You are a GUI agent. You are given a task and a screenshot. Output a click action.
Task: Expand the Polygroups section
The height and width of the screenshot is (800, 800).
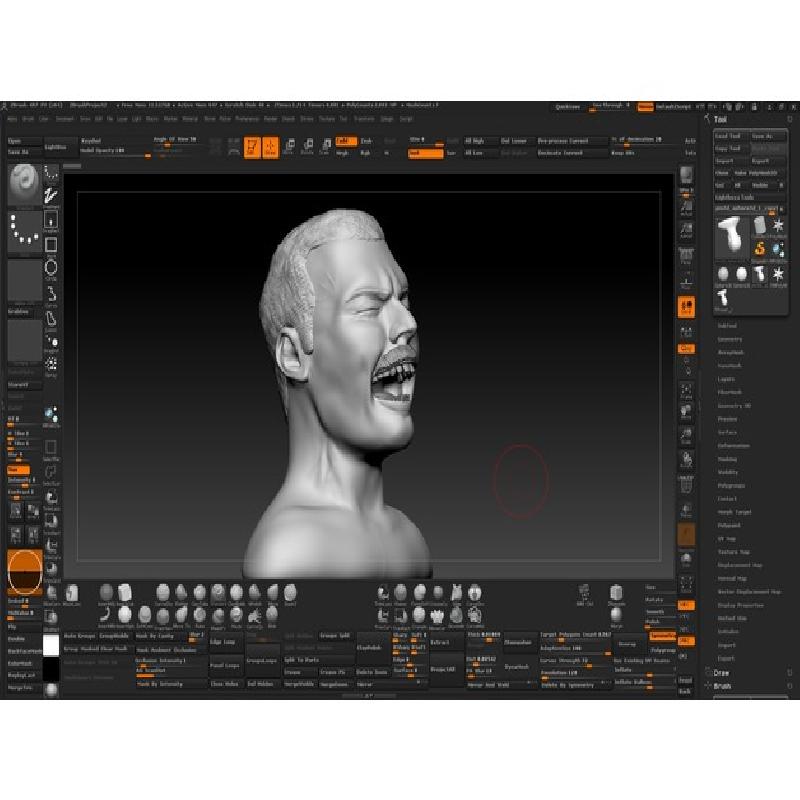click(732, 486)
